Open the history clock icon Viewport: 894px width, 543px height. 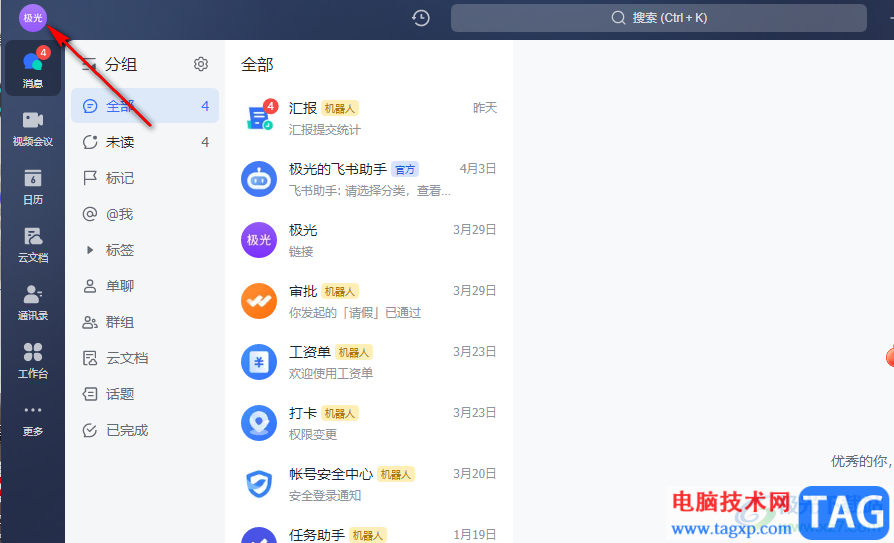coord(421,18)
